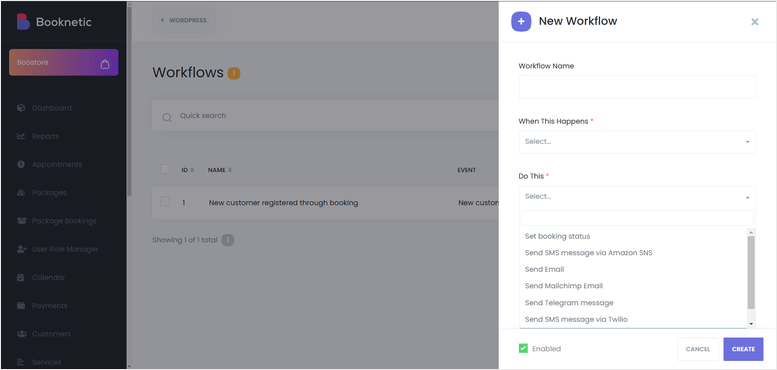Click the Packages sidebar icon
This screenshot has width=777, height=370.
21,192
